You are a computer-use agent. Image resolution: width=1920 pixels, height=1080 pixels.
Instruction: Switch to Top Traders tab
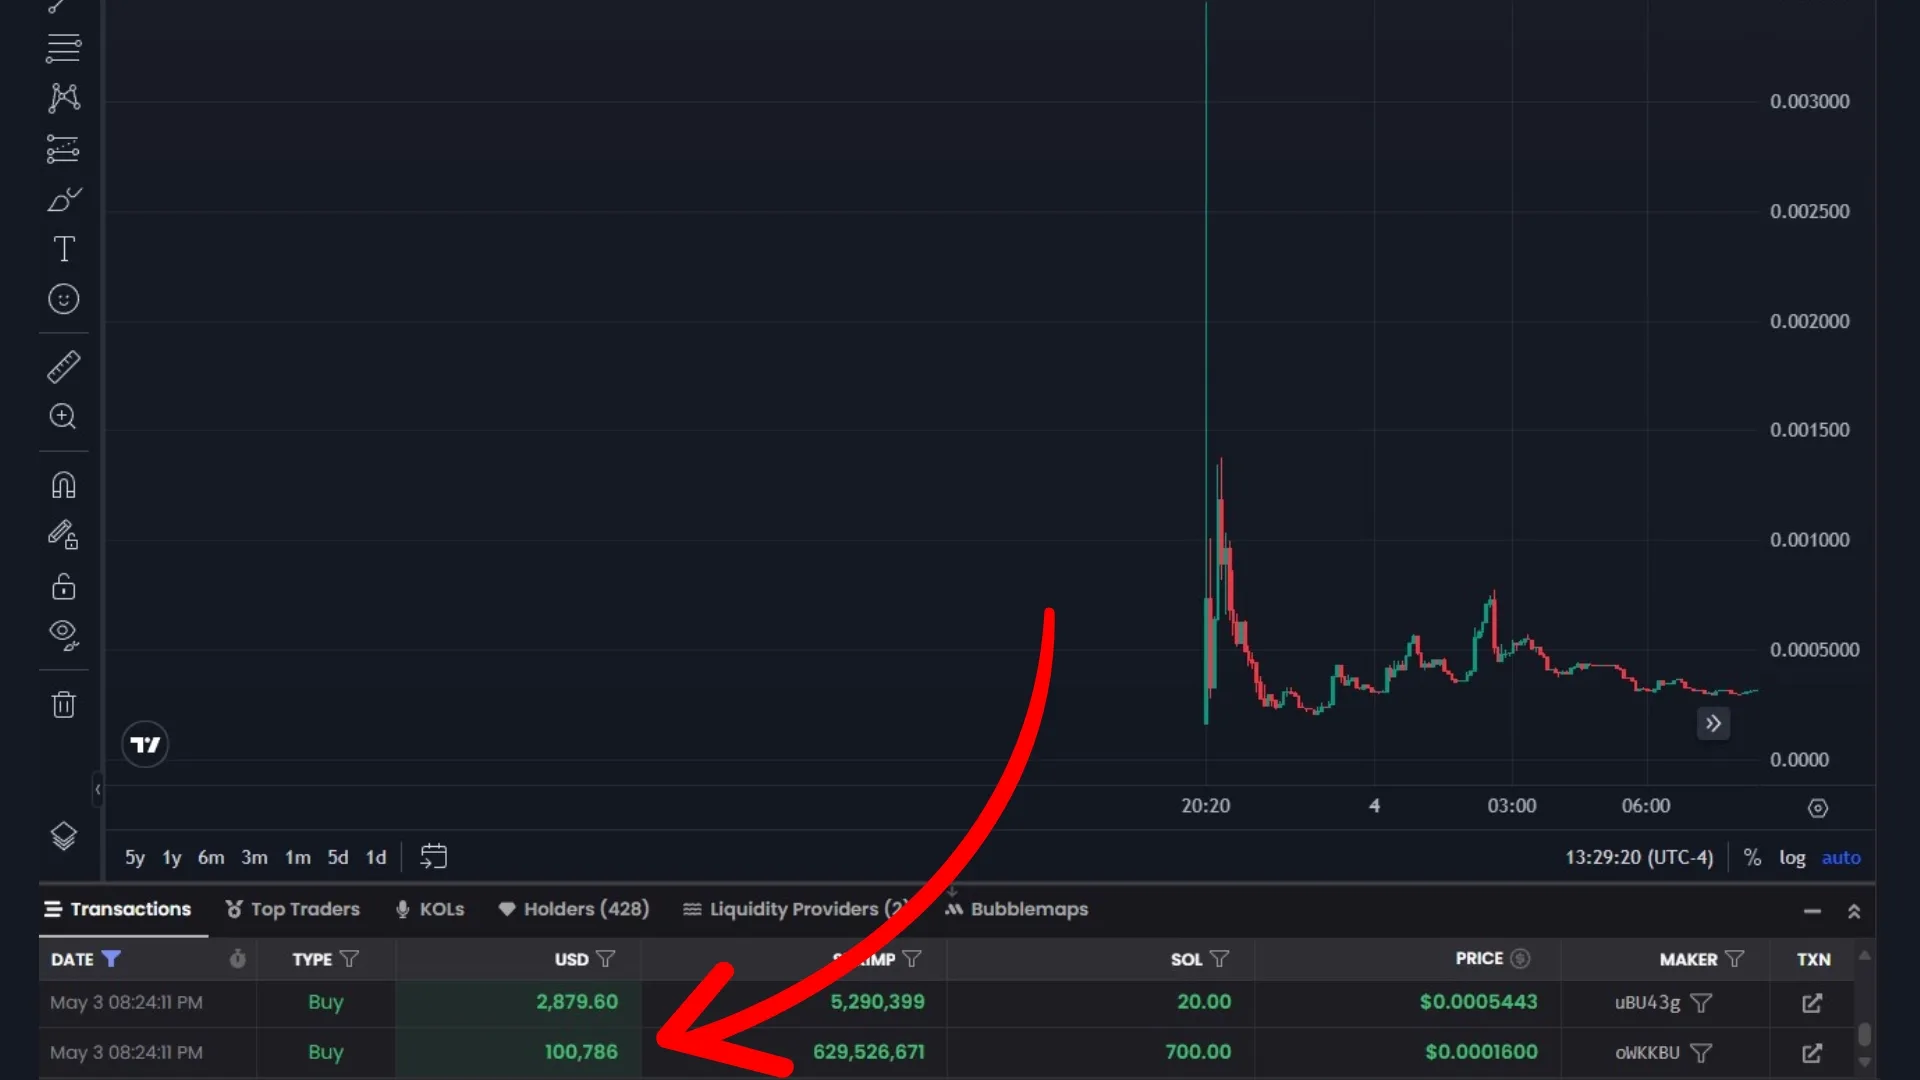[292, 909]
